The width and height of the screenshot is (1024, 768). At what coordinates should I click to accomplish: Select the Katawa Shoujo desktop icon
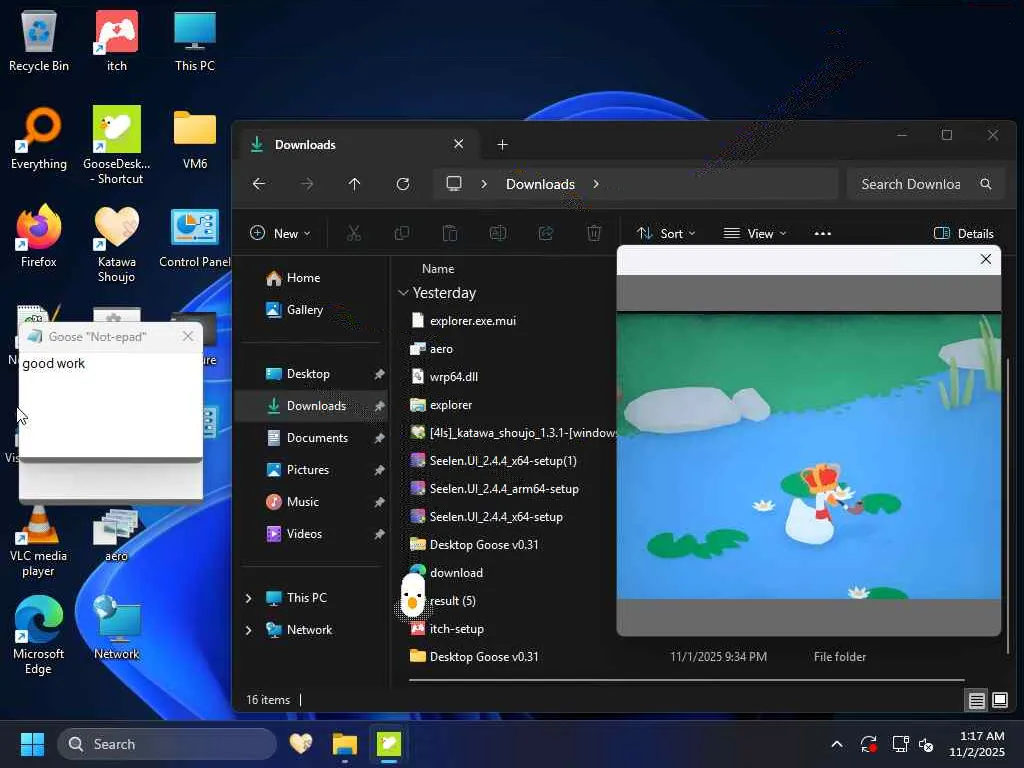(117, 244)
